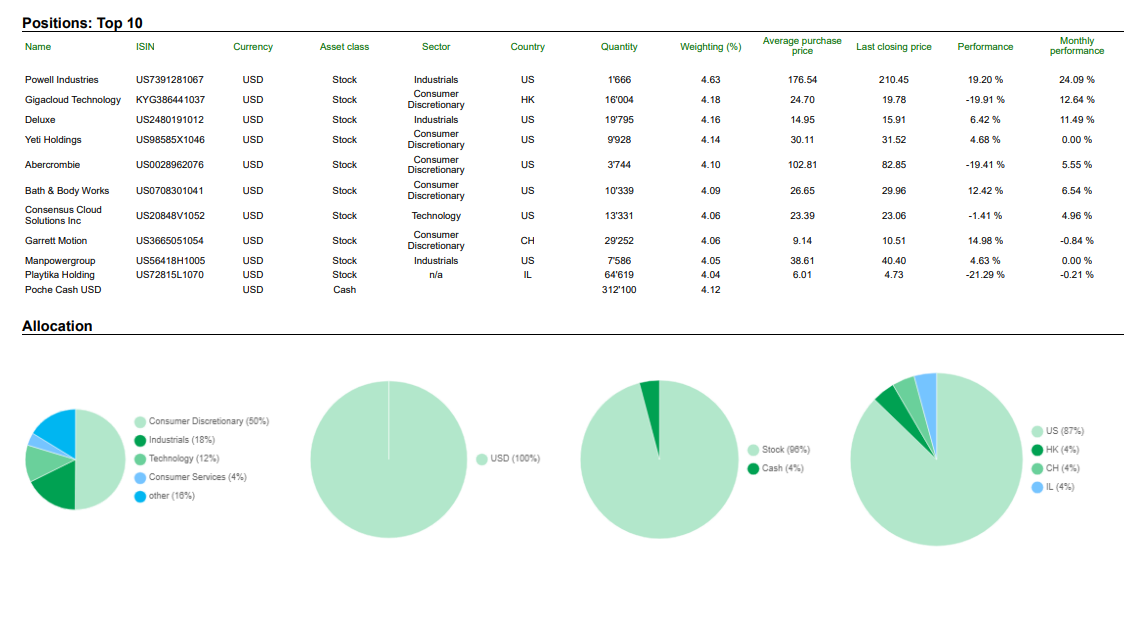Click the IL (4%) legend dot

[x=1037, y=487]
